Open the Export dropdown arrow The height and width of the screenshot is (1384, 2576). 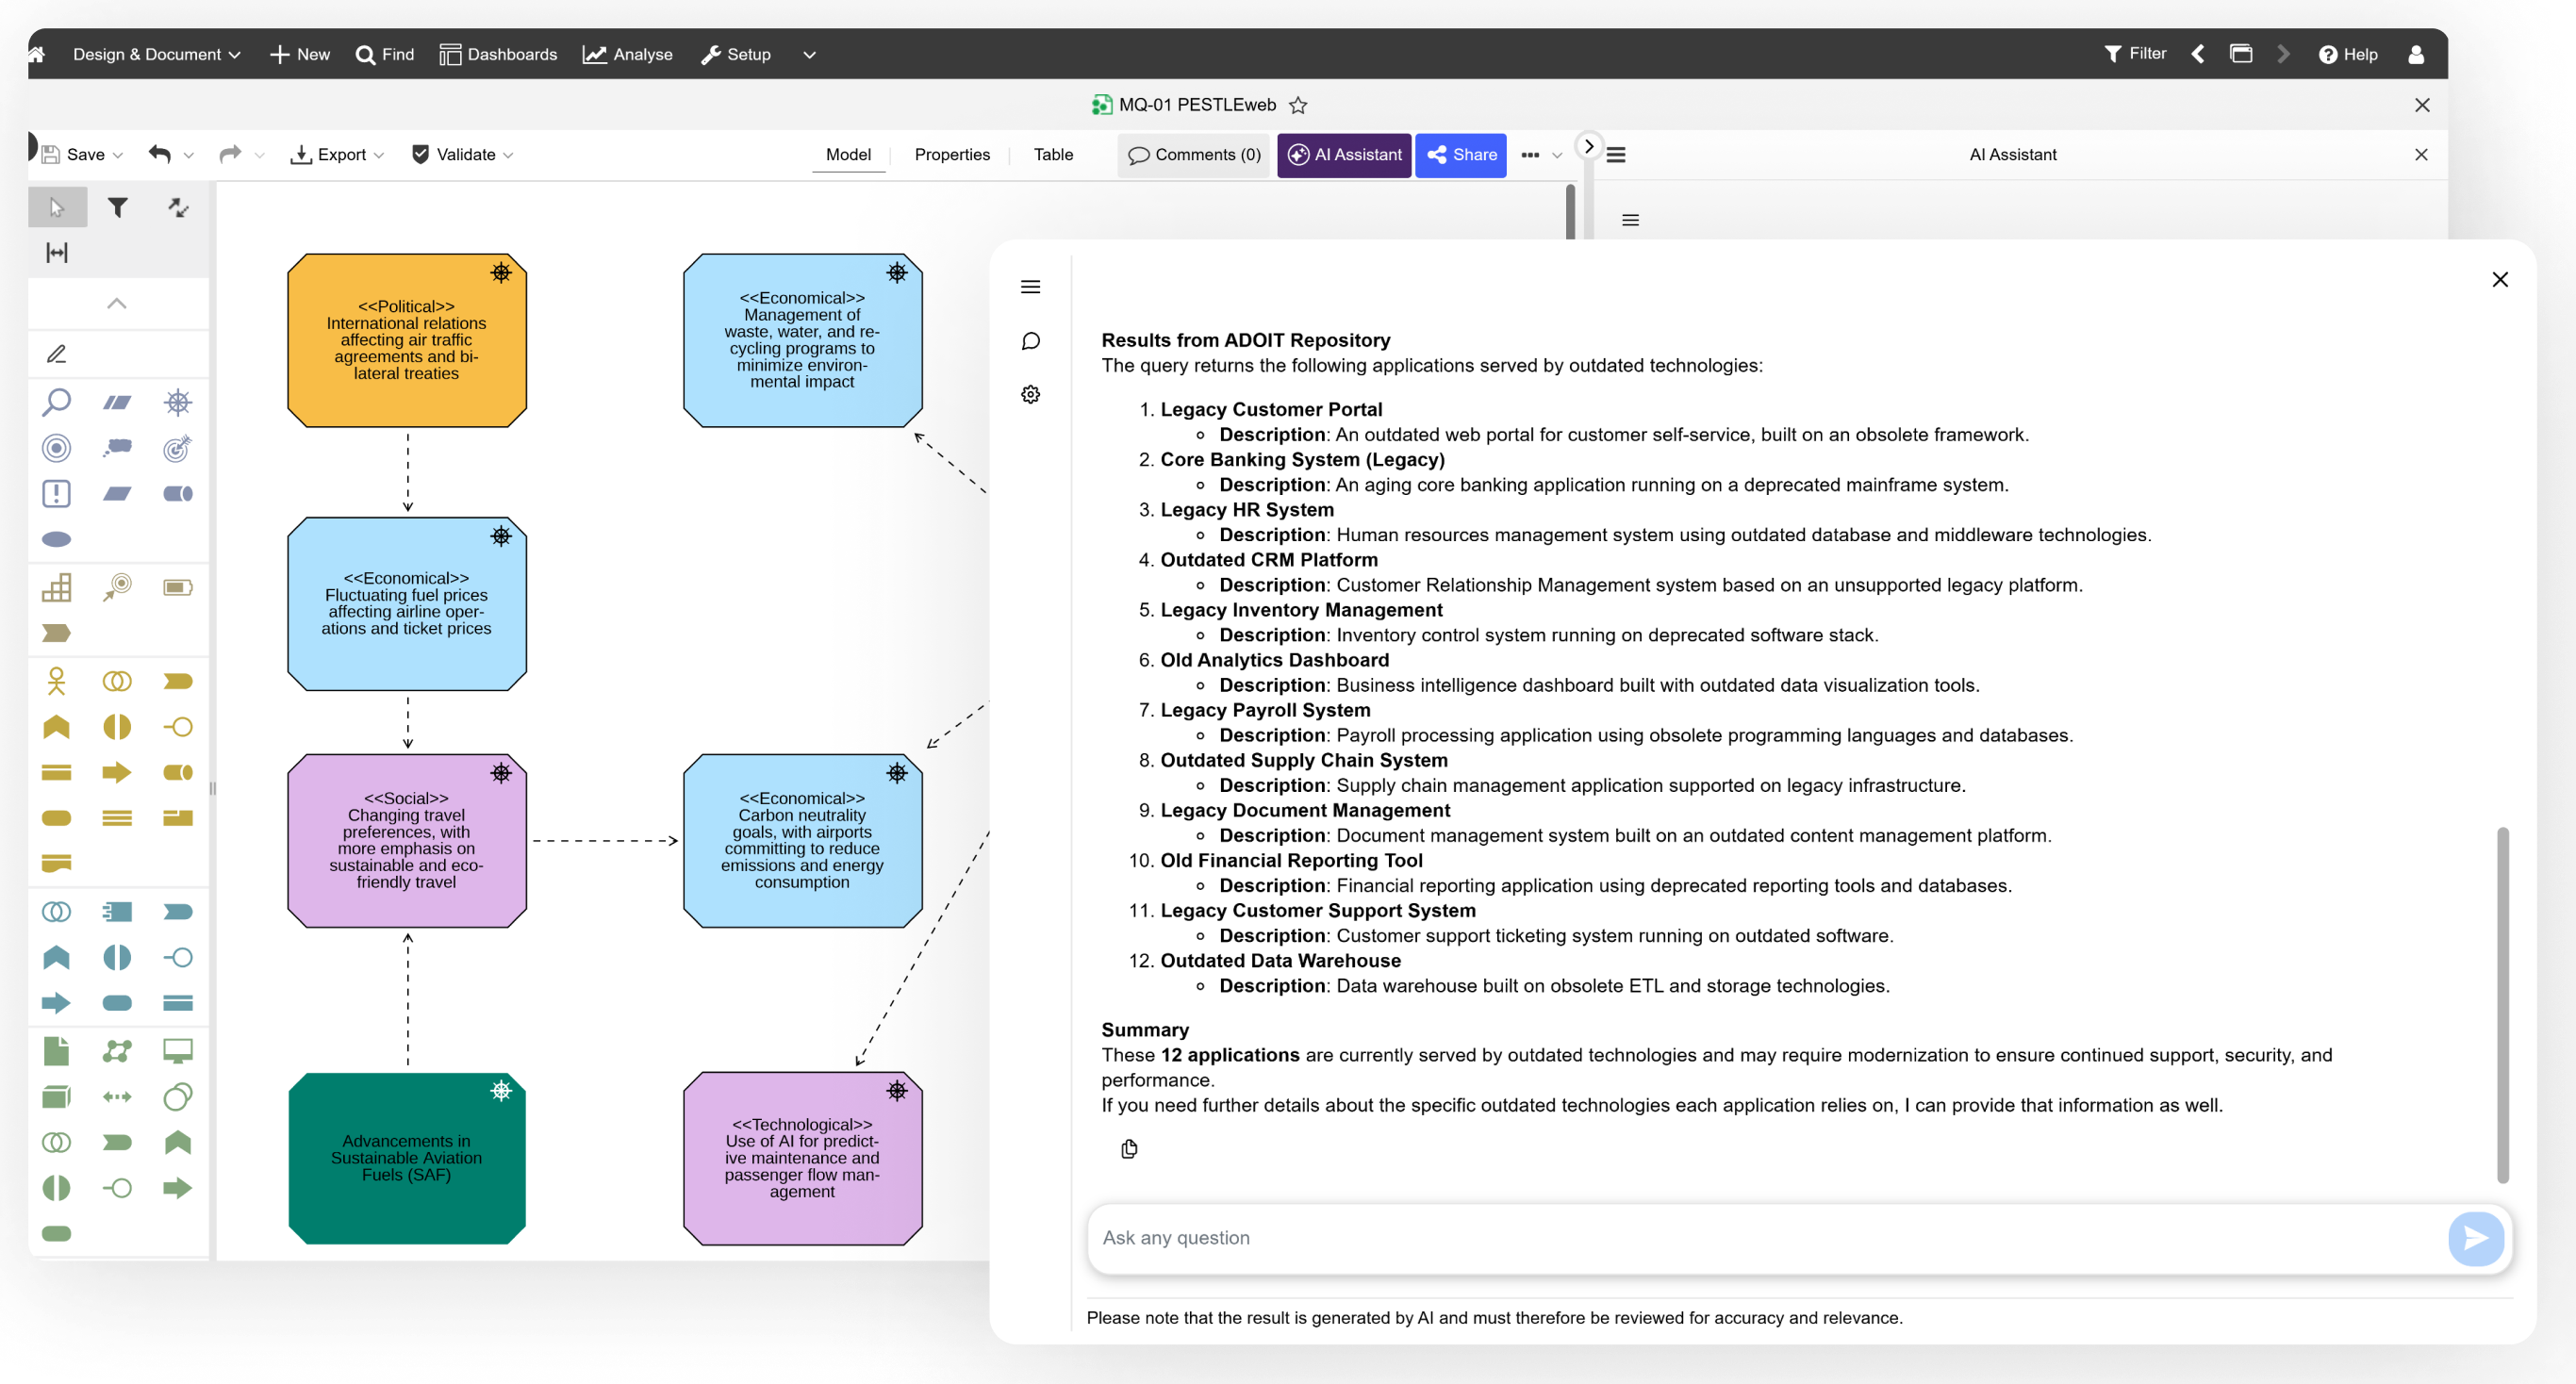[x=378, y=155]
